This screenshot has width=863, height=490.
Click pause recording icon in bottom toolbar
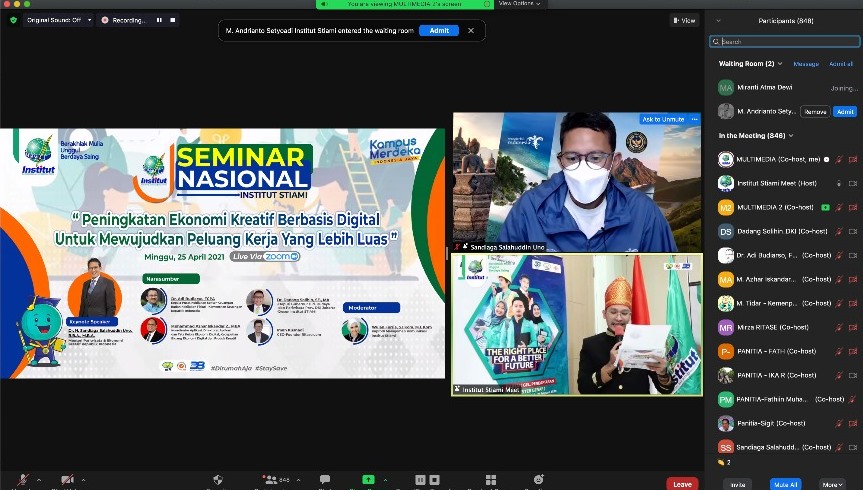point(420,480)
